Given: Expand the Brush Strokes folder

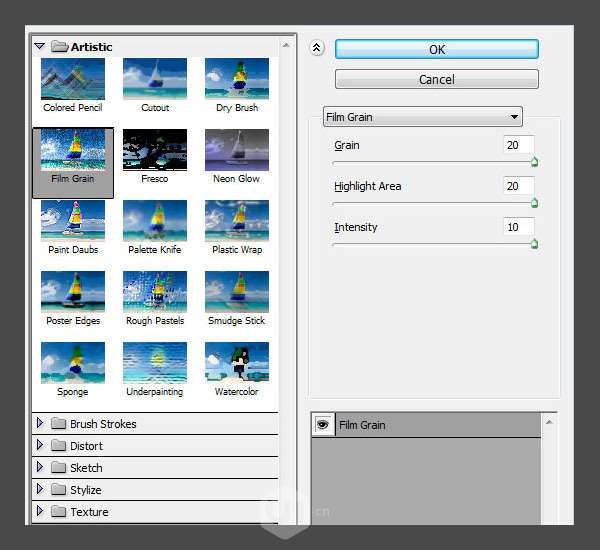Looking at the screenshot, I should pyautogui.click(x=40, y=423).
